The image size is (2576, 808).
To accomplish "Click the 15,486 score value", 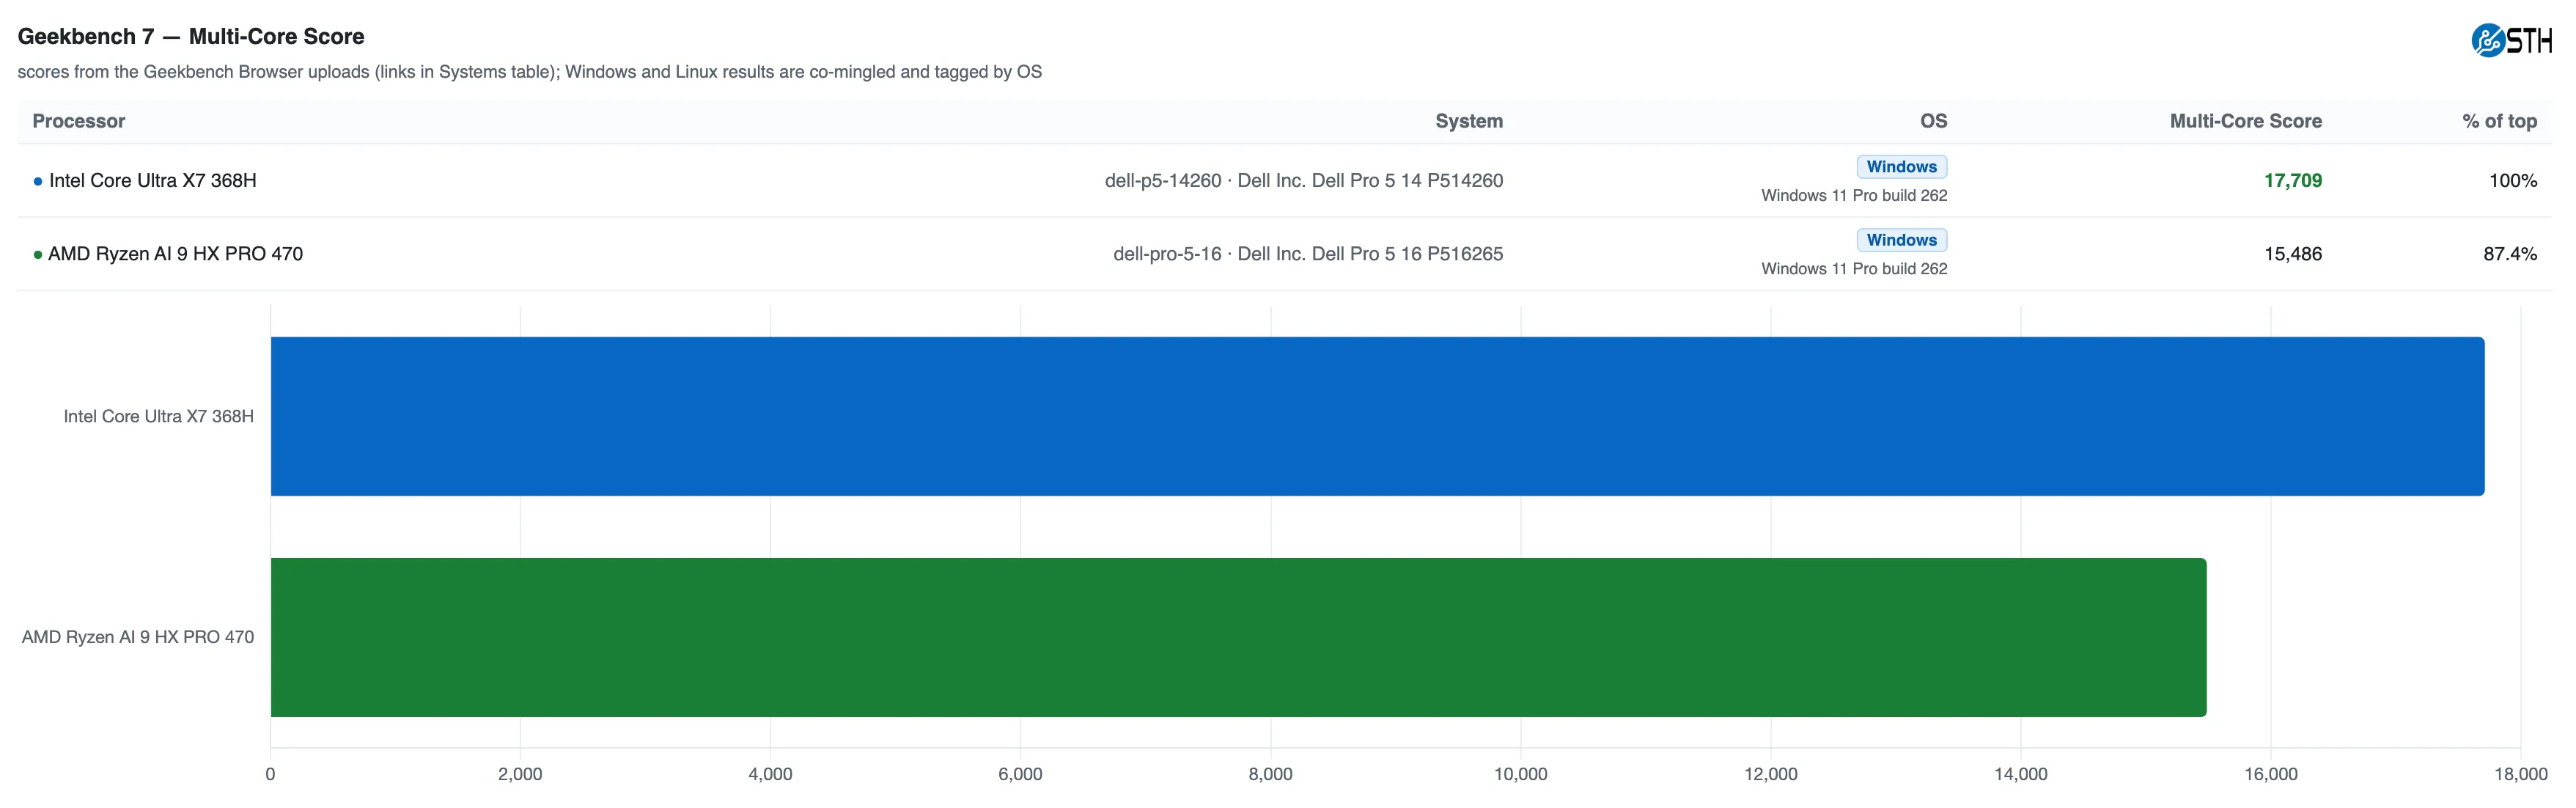I will pyautogui.click(x=2293, y=254).
